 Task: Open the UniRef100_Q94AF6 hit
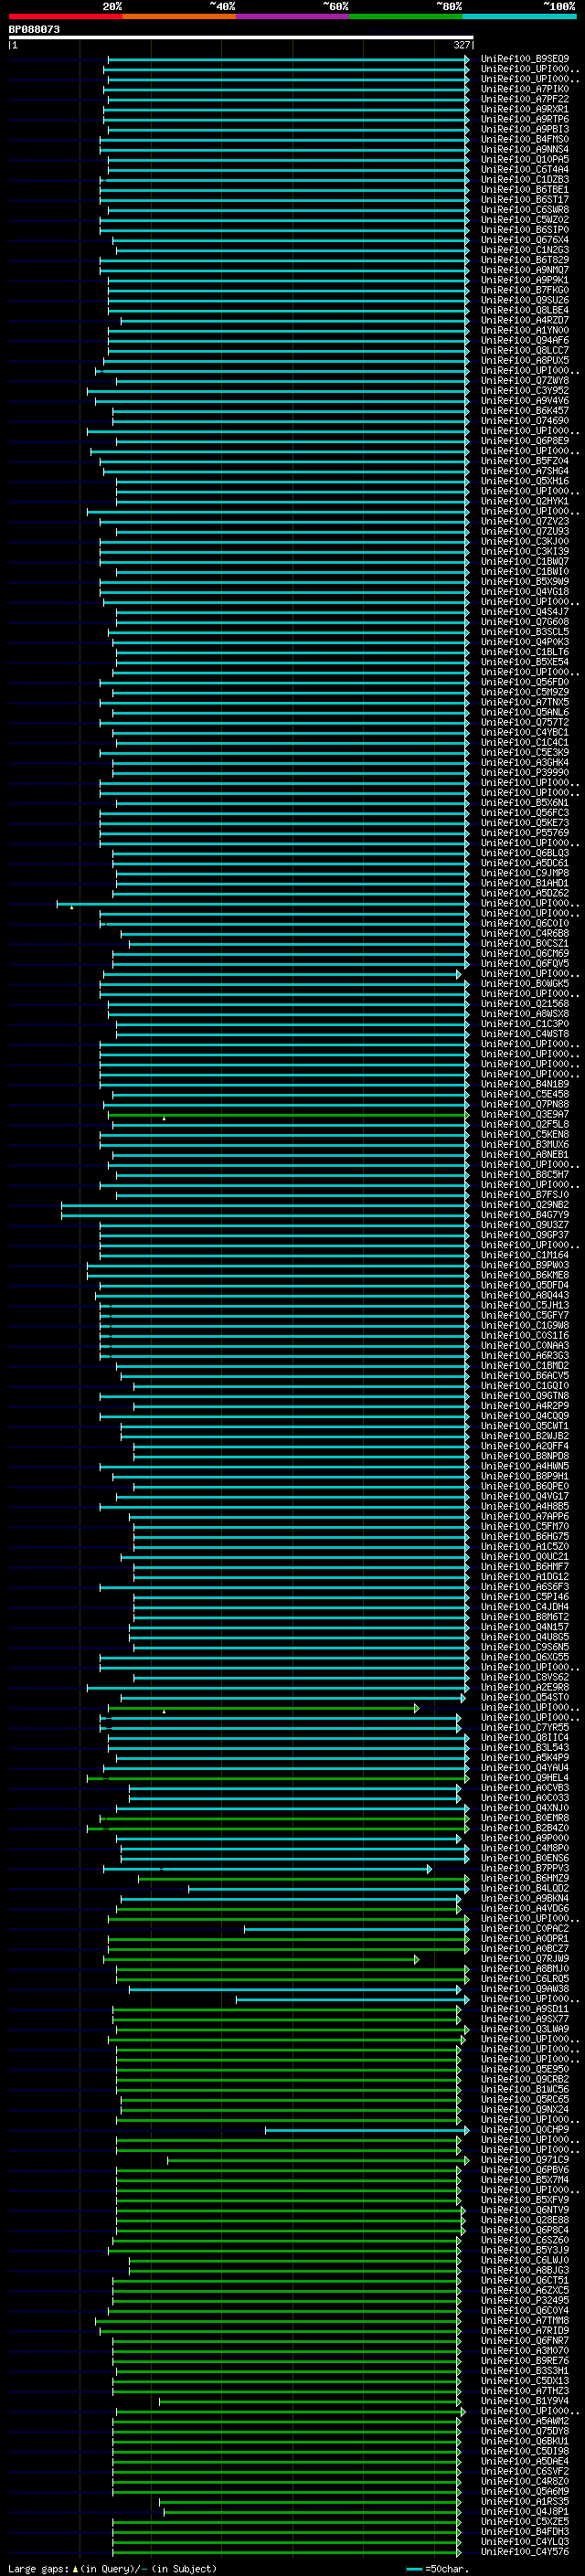tap(525, 340)
